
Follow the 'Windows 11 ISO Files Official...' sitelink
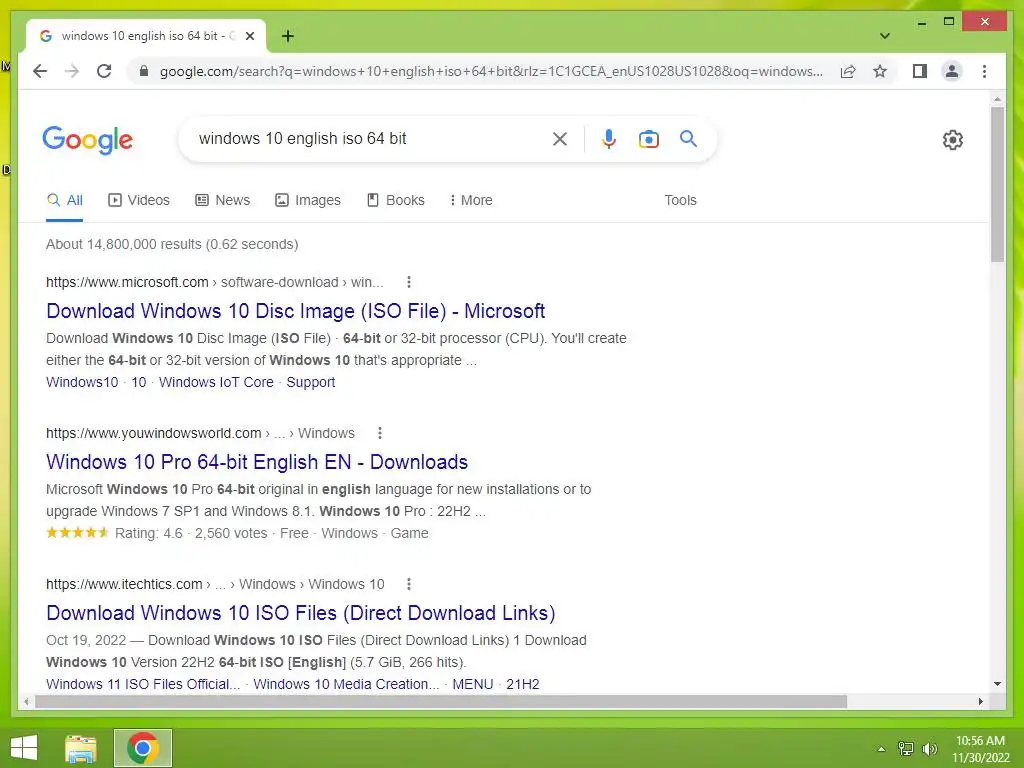(143, 684)
